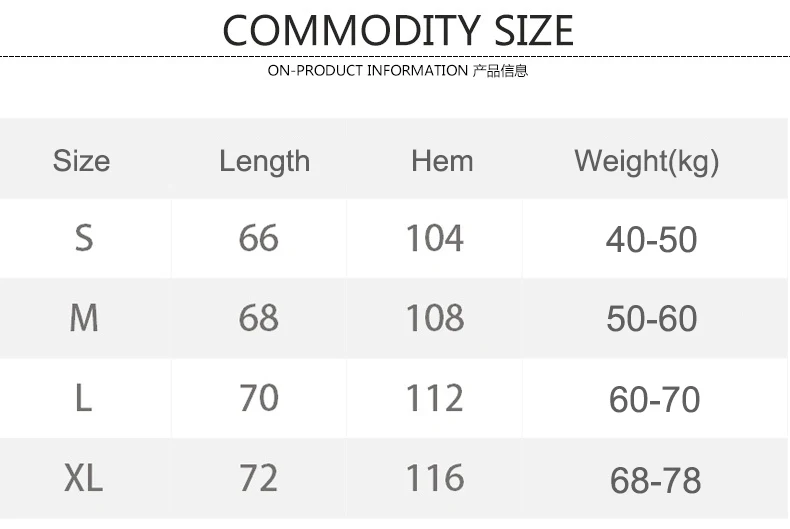This screenshot has width=790, height=529.
Task: Select the Weight(kg) column header
Action: pyautogui.click(x=646, y=162)
